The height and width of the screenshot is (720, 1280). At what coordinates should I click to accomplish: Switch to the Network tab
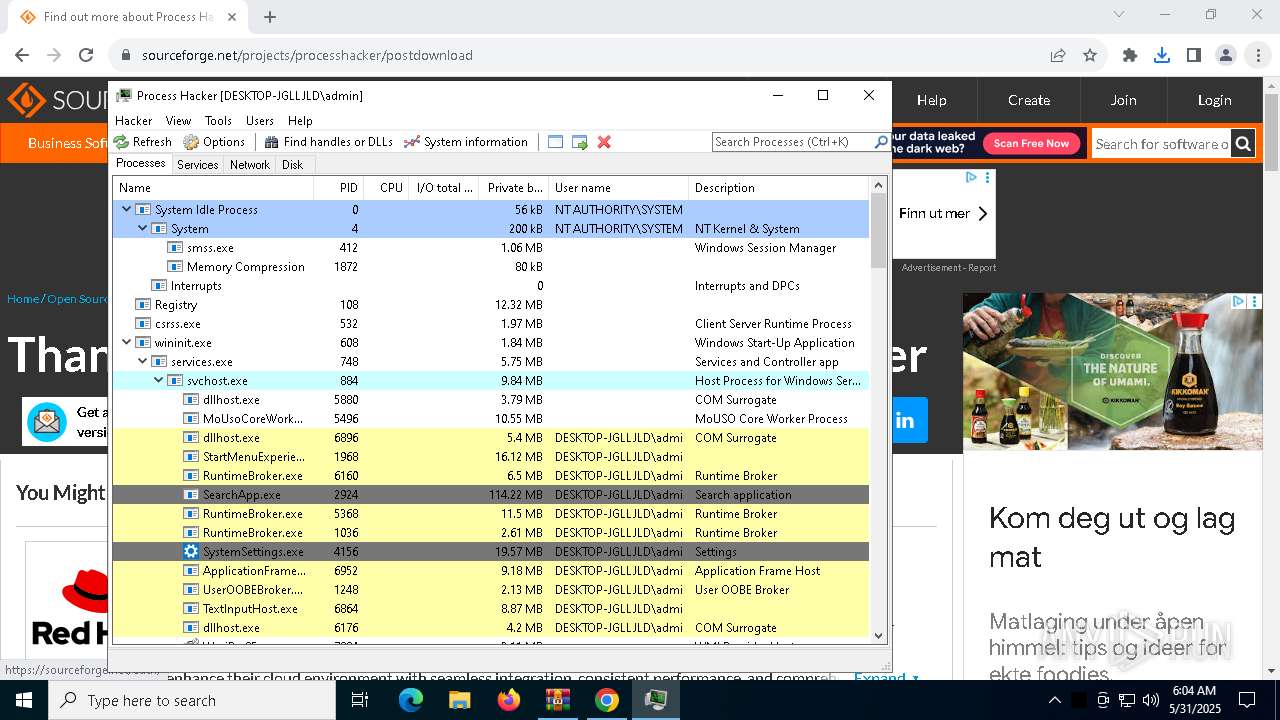tap(249, 165)
